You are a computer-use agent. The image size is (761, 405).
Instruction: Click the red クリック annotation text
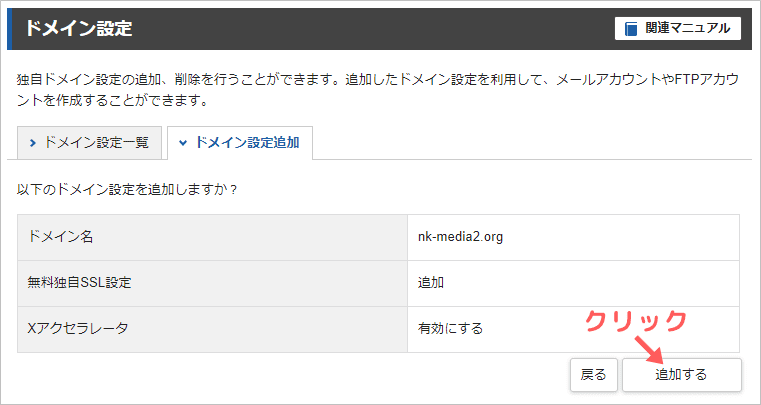click(x=636, y=320)
